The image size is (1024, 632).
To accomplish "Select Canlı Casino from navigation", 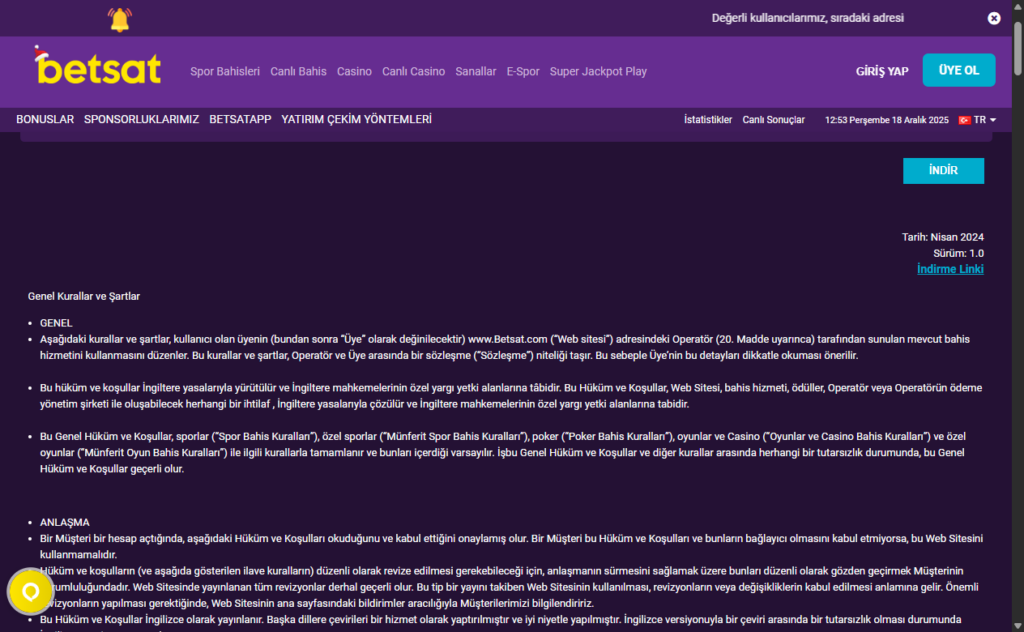I will tap(413, 72).
